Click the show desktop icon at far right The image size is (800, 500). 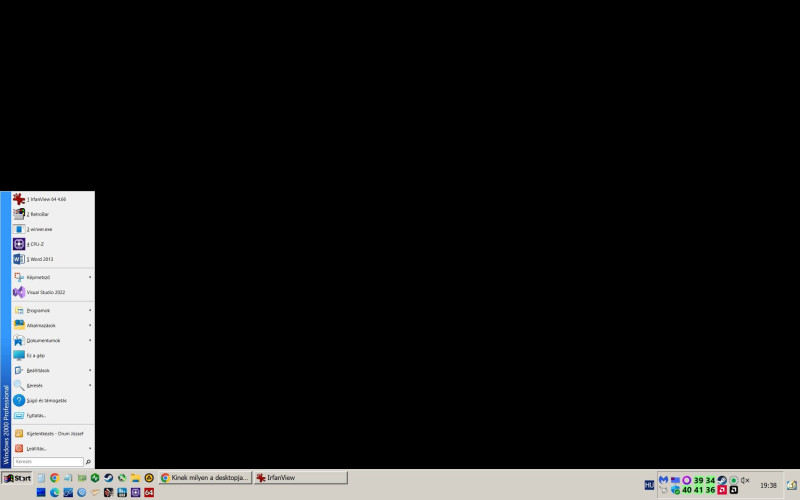(792, 485)
